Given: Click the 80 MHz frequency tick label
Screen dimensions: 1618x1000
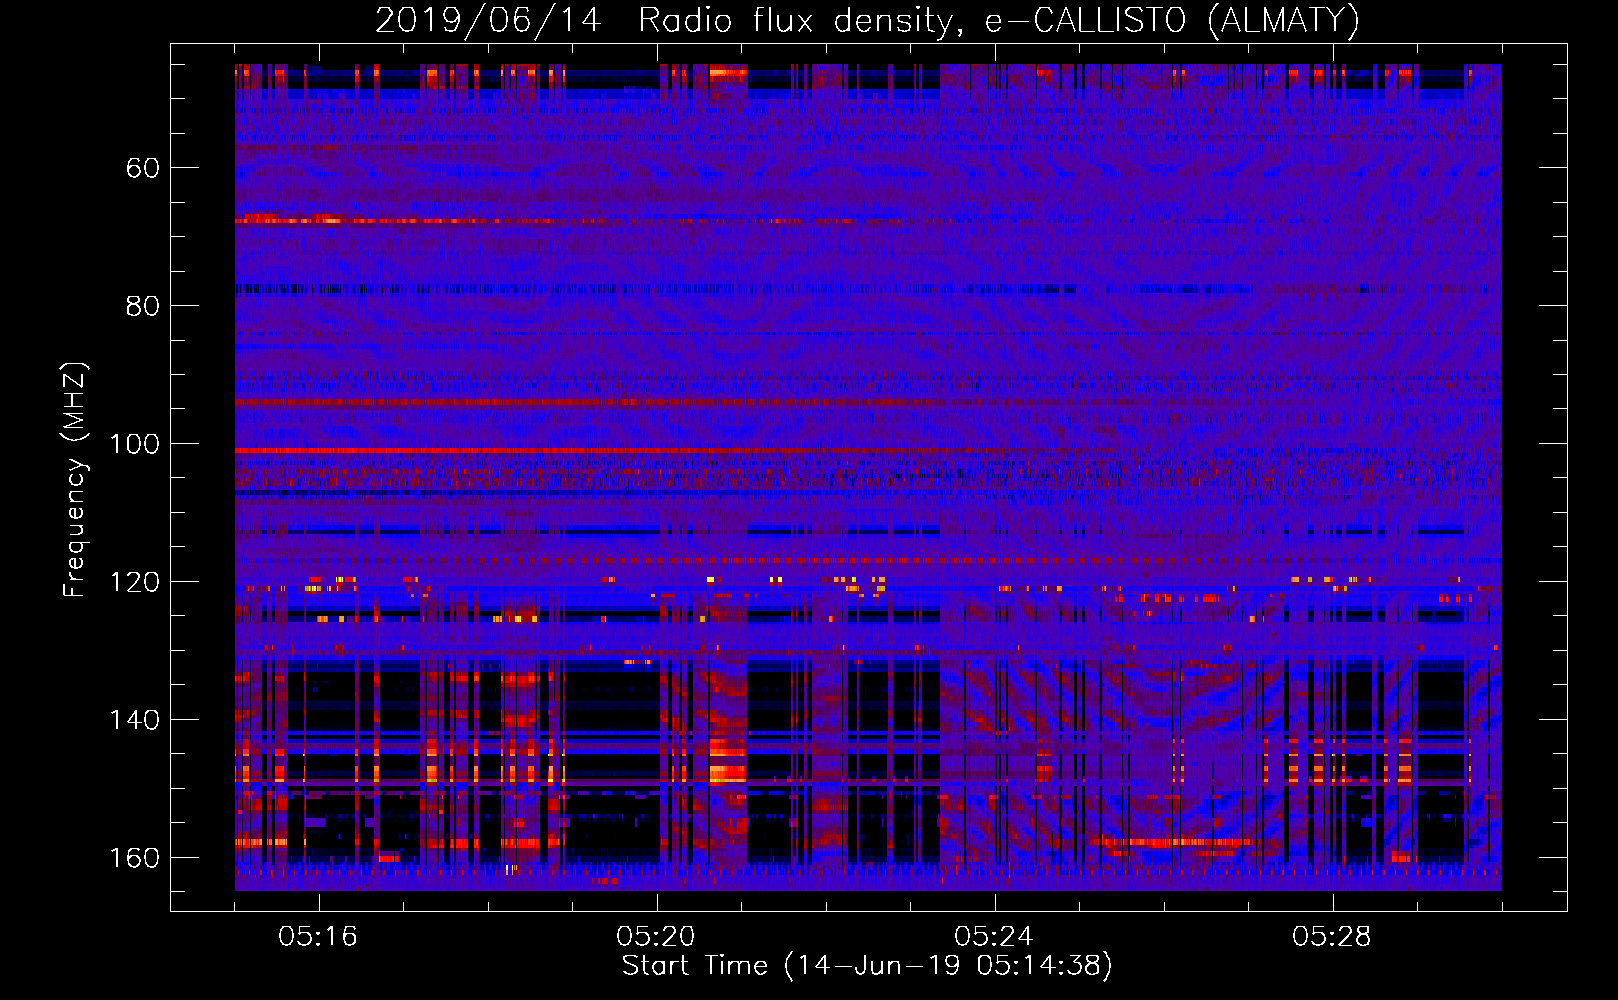Looking at the screenshot, I should tap(143, 306).
